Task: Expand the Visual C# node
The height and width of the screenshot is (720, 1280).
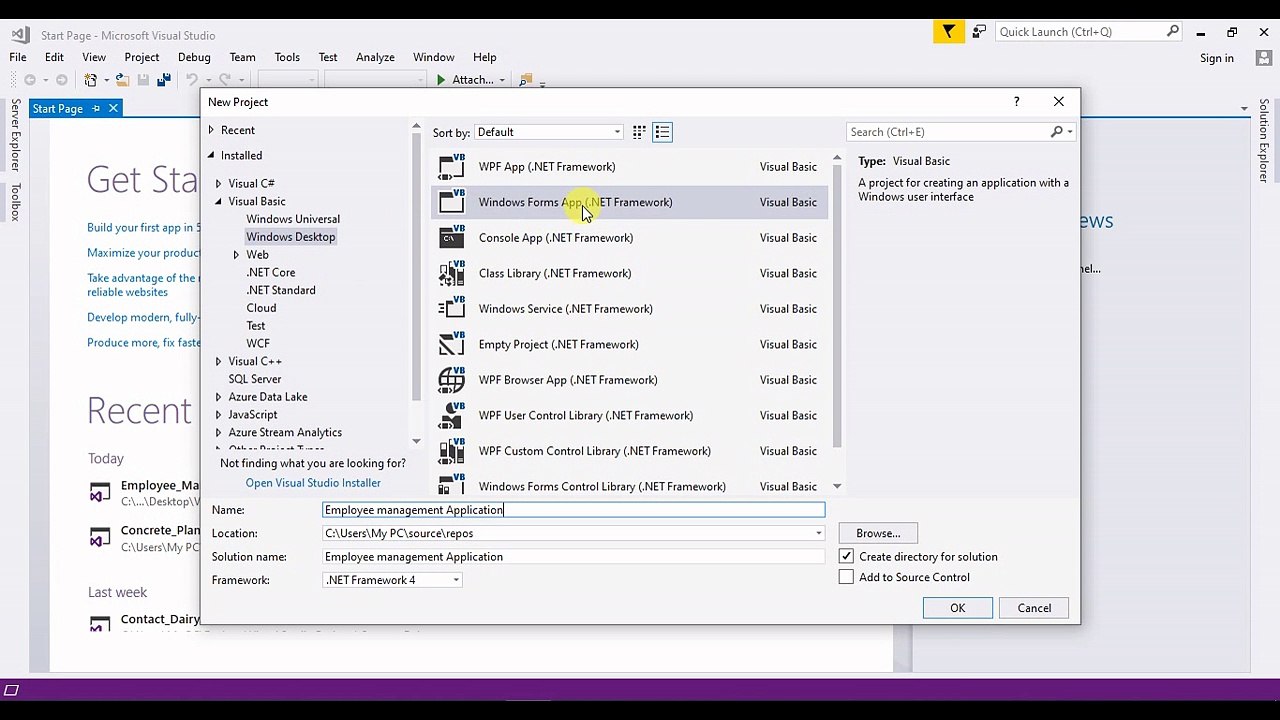Action: click(x=219, y=184)
